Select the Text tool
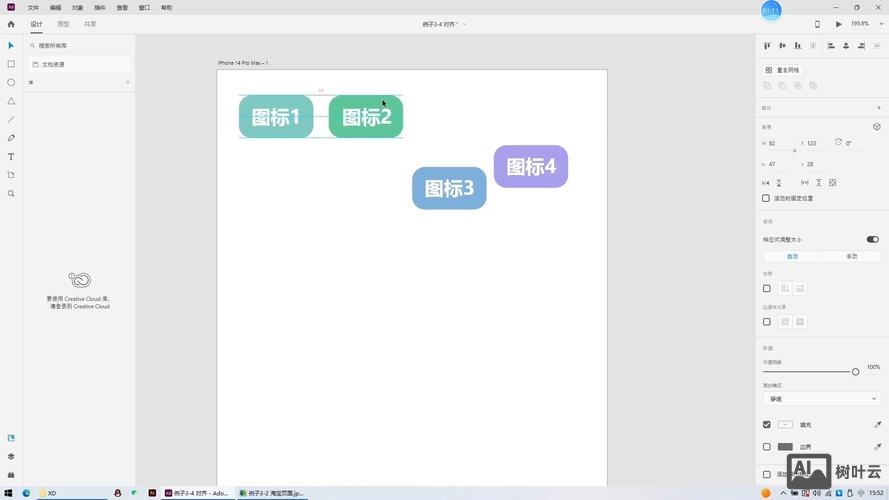The width and height of the screenshot is (889, 500). 11,156
